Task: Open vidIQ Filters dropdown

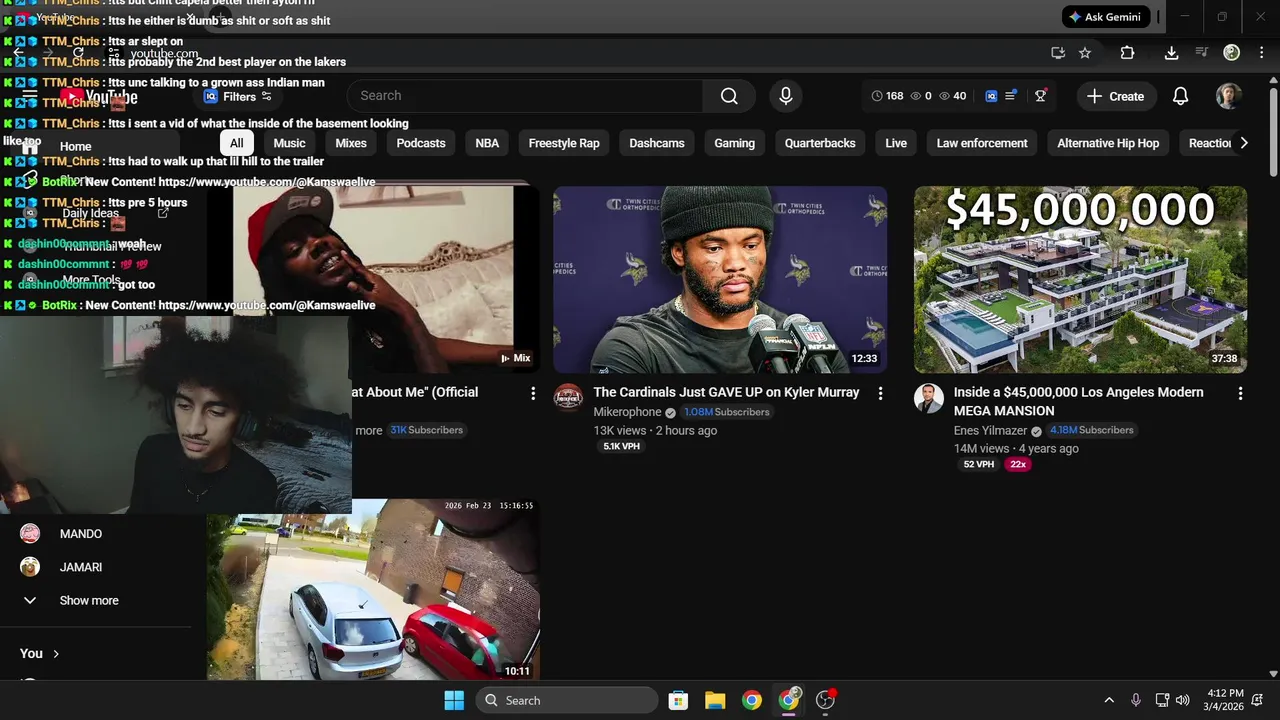Action: (x=238, y=97)
